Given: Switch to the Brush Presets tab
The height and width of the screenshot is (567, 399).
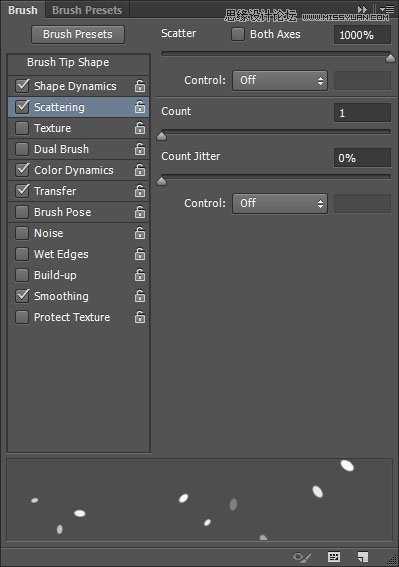Looking at the screenshot, I should point(87,10).
